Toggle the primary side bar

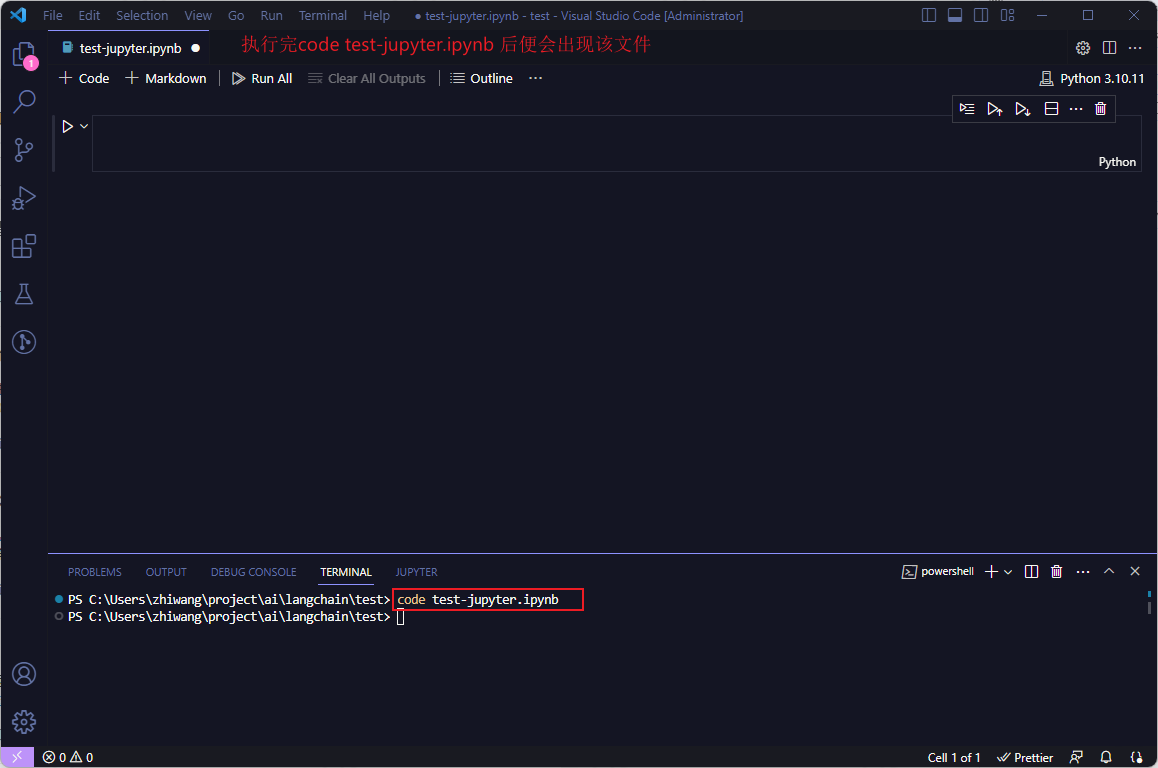click(x=929, y=15)
